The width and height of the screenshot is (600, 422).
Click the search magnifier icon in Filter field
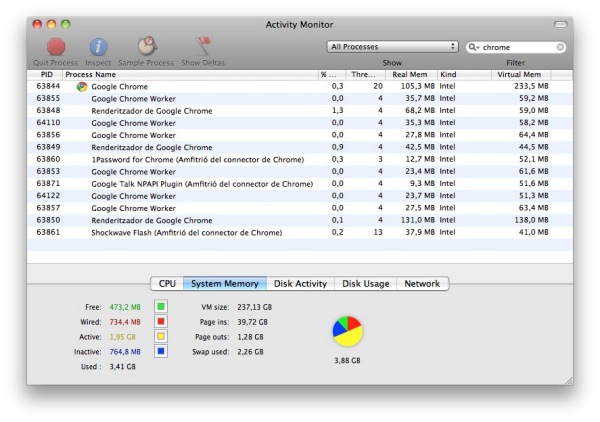tap(473, 47)
